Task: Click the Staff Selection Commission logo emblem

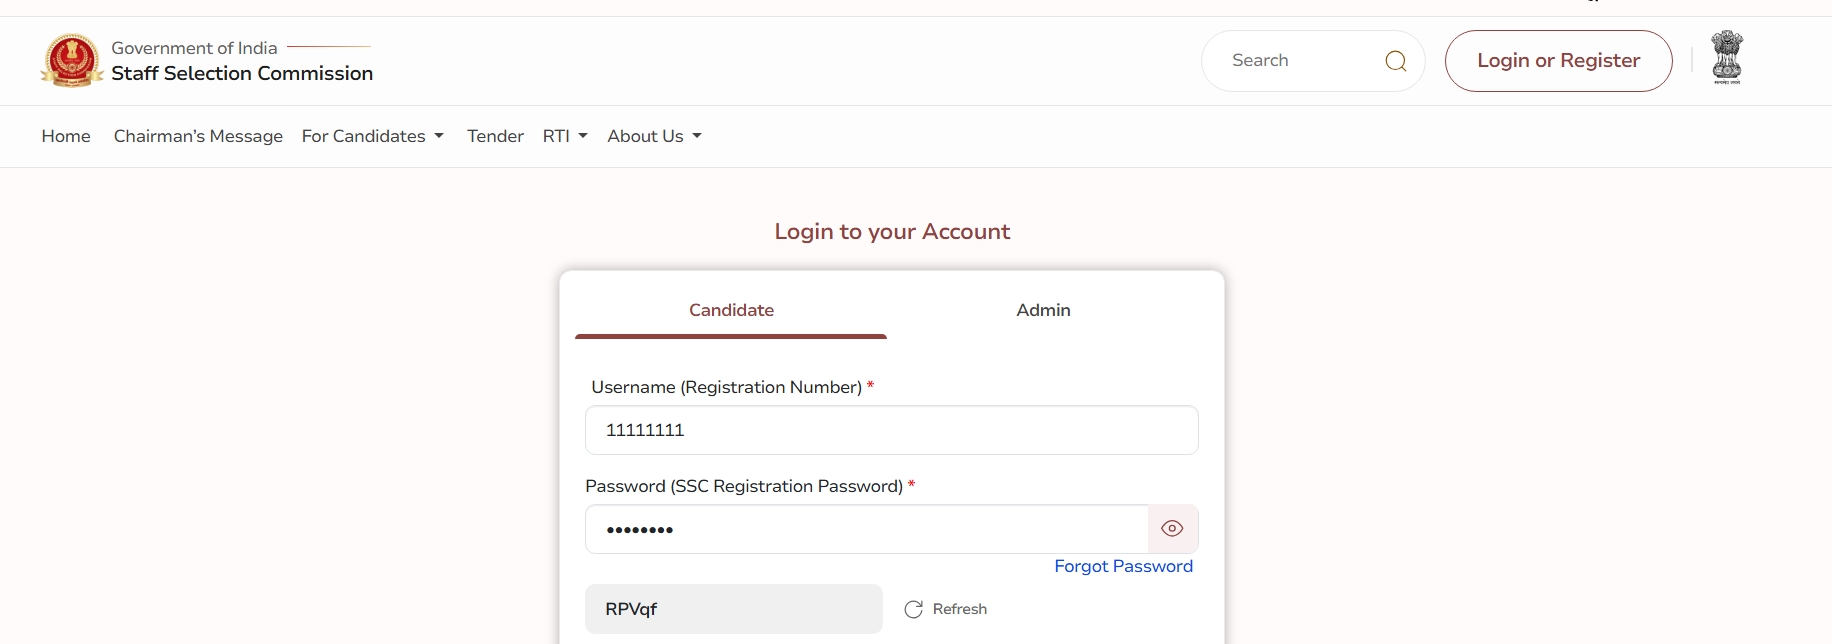Action: (x=72, y=60)
